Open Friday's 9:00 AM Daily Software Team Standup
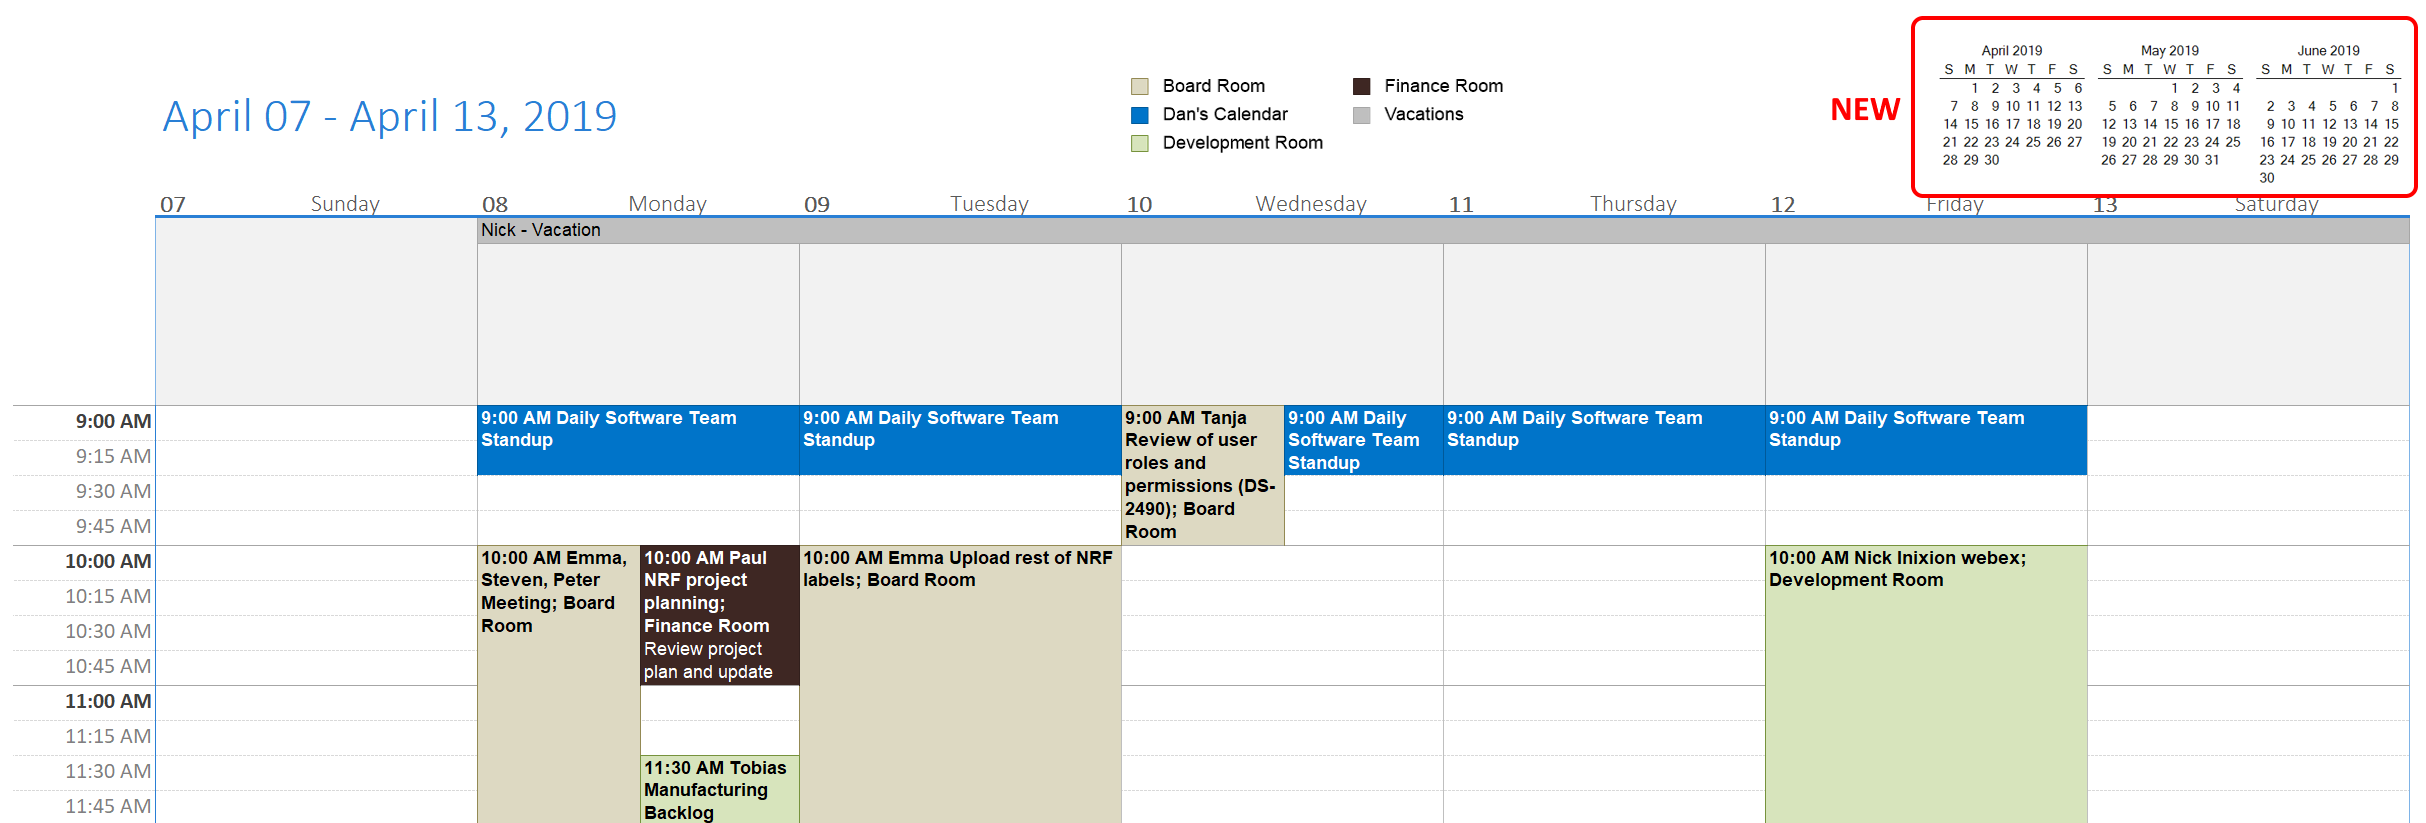 coord(1926,440)
